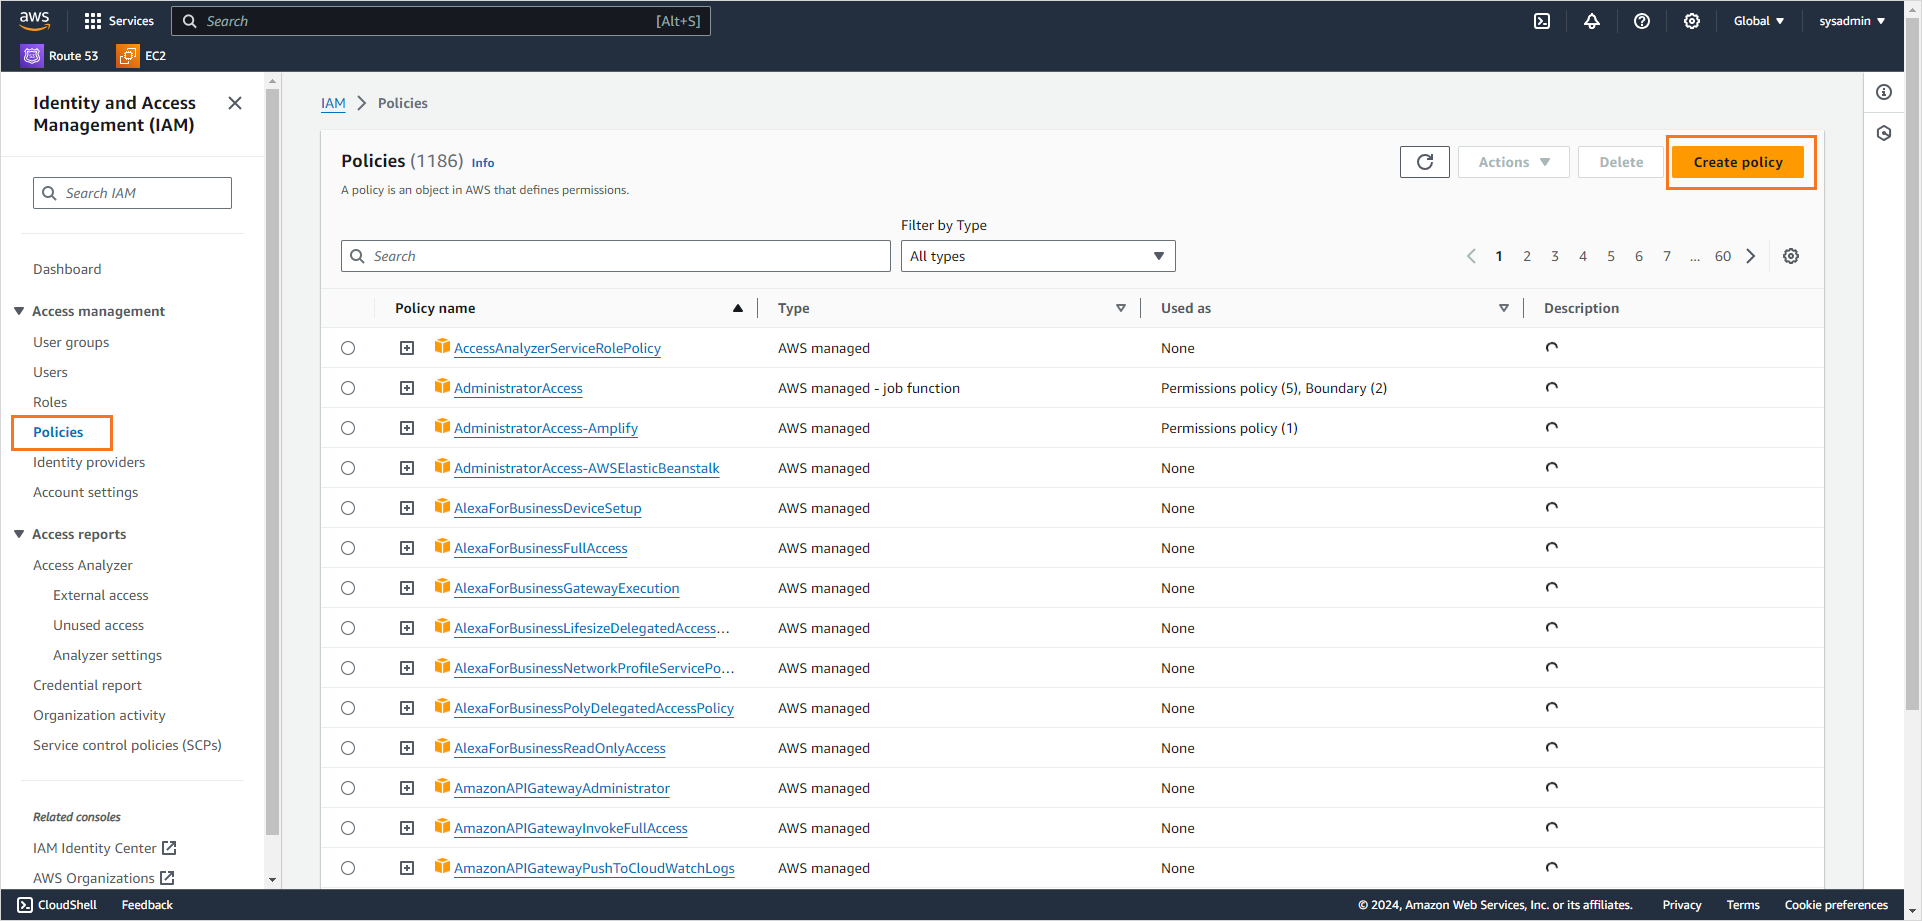1922x921 pixels.
Task: Go to page 60 of policies
Action: click(1723, 256)
